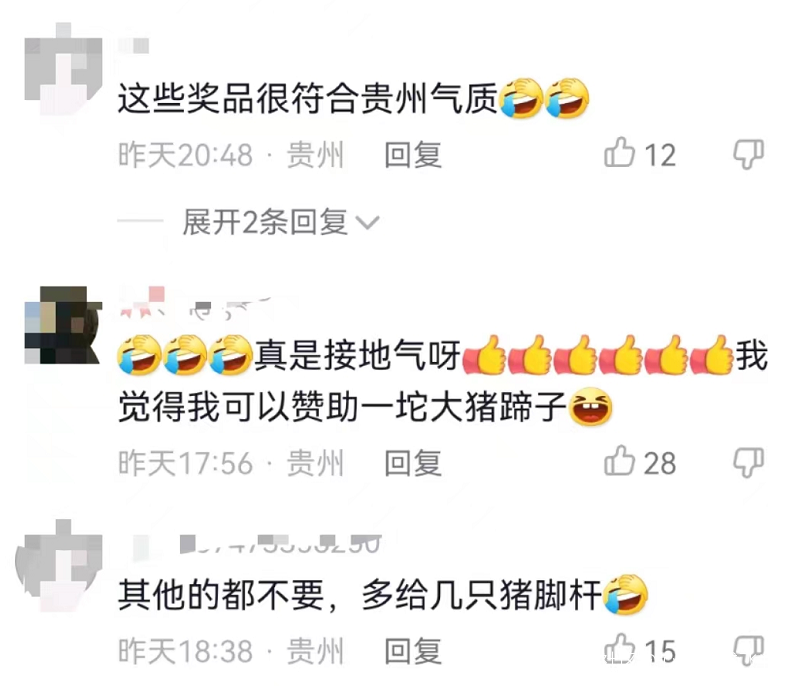Open the second commenter's username
Screen dimensions: 790x686
click(x=196, y=304)
